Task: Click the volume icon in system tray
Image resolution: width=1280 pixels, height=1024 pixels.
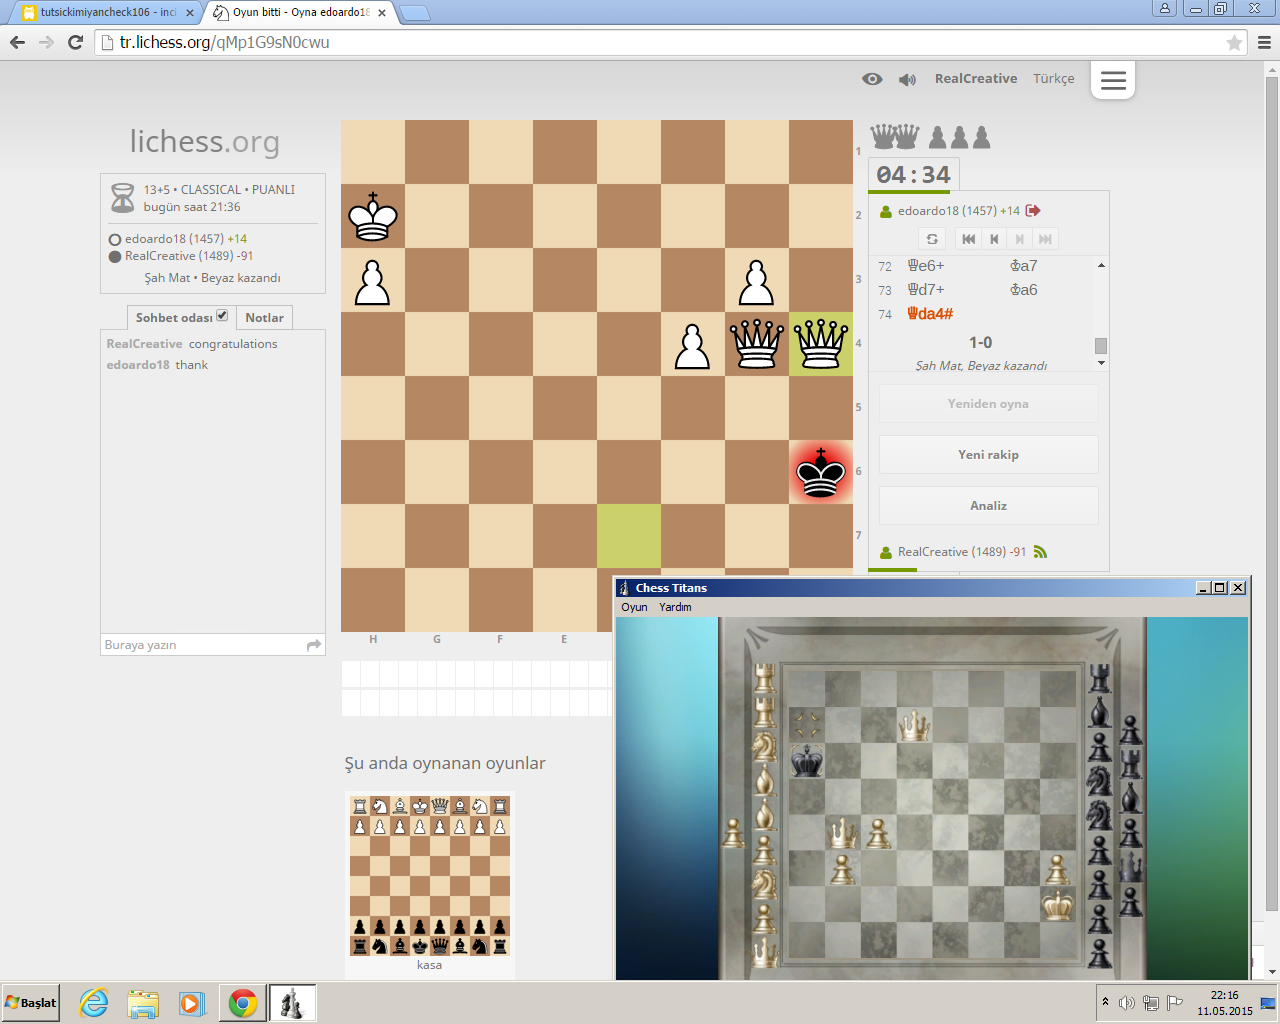Action: 1127,1003
